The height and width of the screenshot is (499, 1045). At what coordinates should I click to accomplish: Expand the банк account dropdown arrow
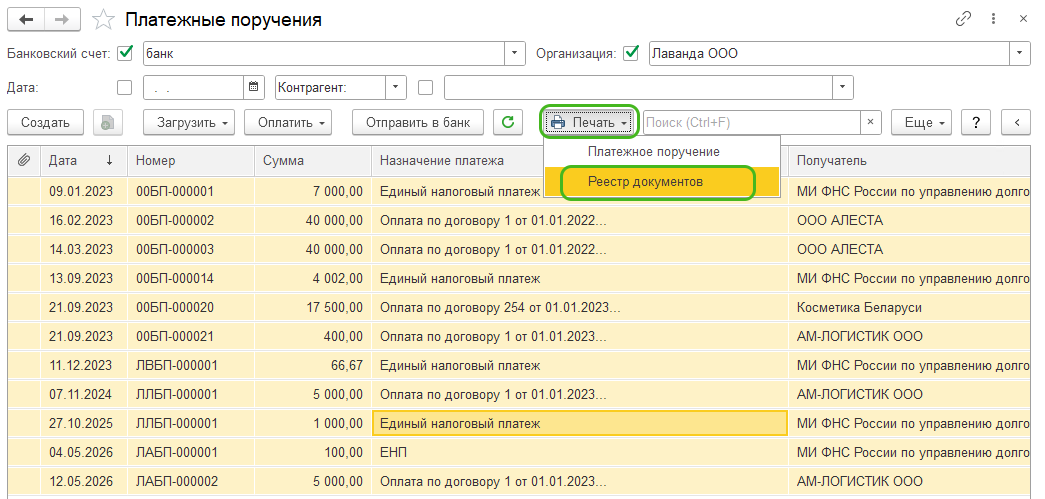click(x=515, y=53)
